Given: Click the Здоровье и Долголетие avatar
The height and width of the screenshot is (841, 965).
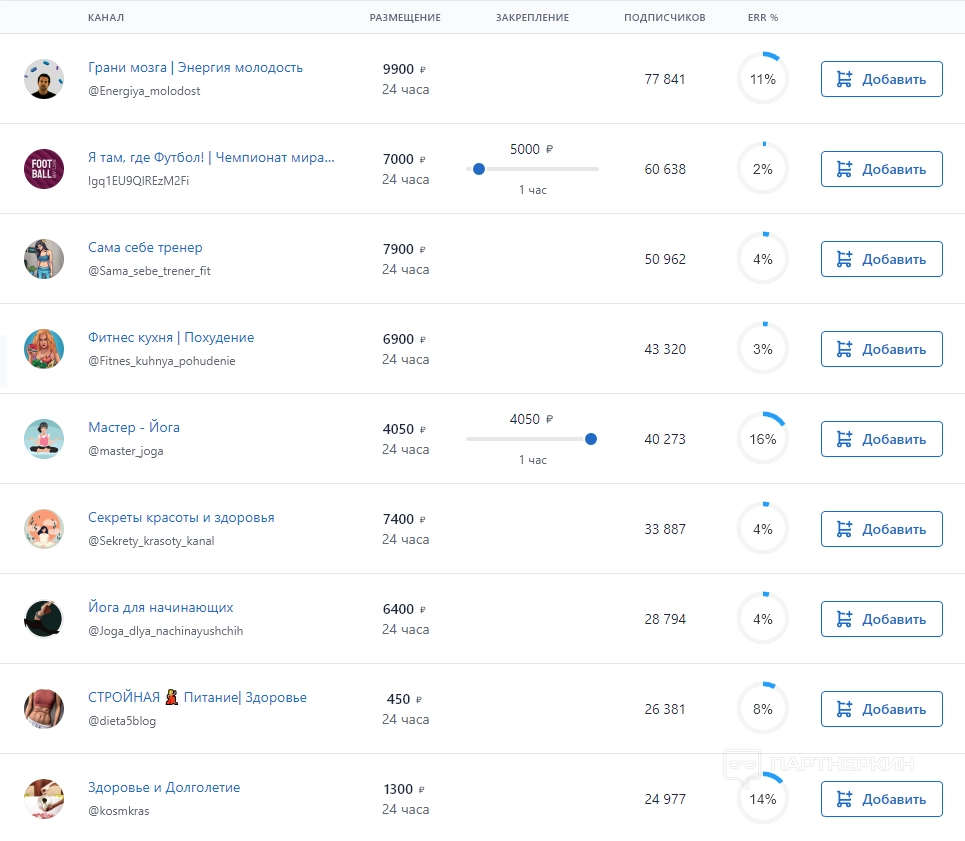Looking at the screenshot, I should tap(44, 799).
